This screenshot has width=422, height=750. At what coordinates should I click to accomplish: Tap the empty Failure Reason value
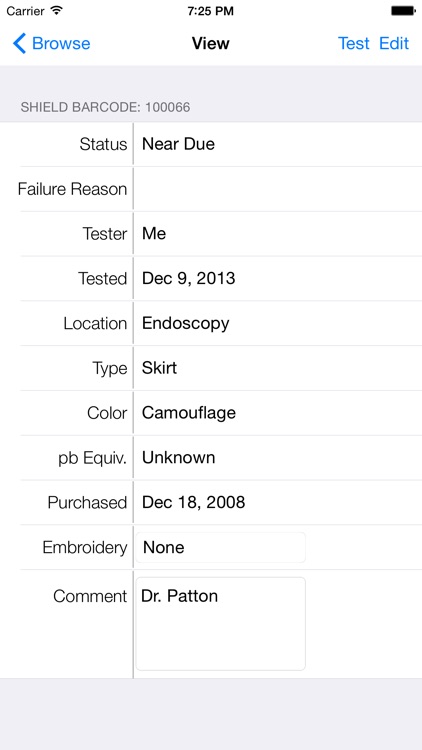(278, 189)
